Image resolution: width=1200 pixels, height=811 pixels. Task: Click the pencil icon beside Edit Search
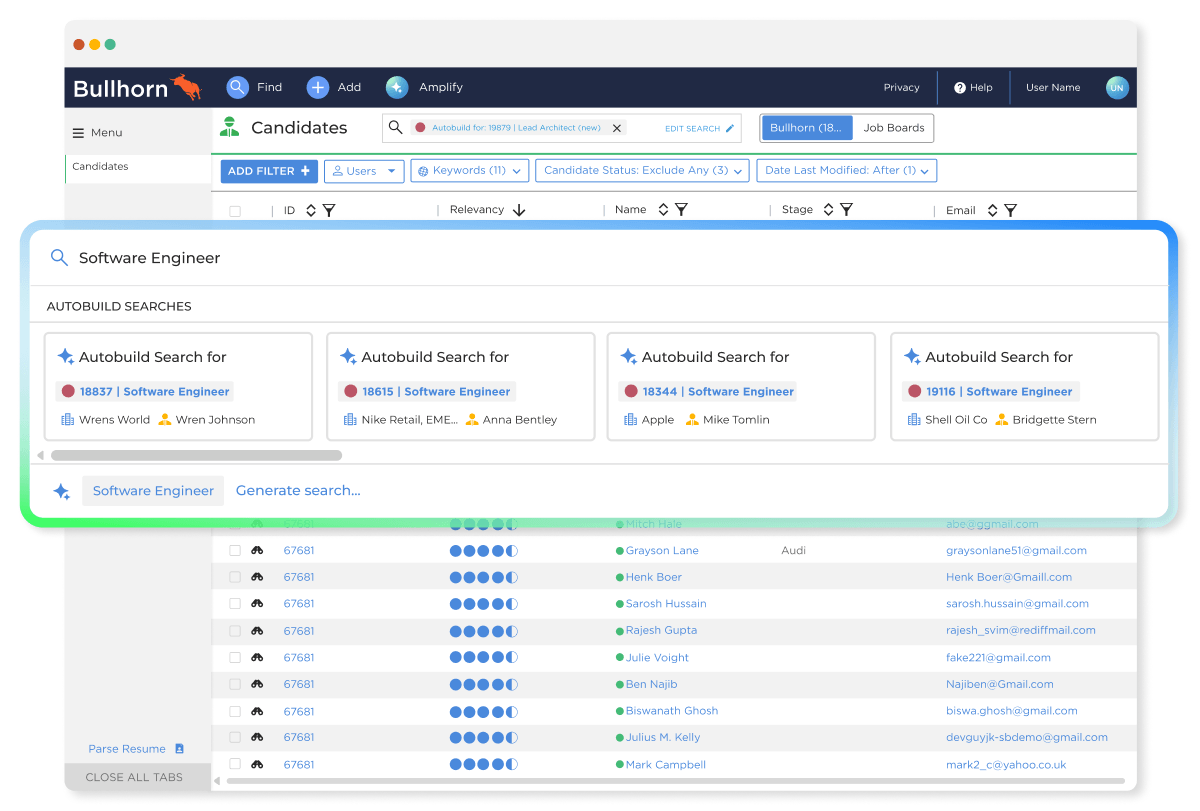tap(730, 128)
